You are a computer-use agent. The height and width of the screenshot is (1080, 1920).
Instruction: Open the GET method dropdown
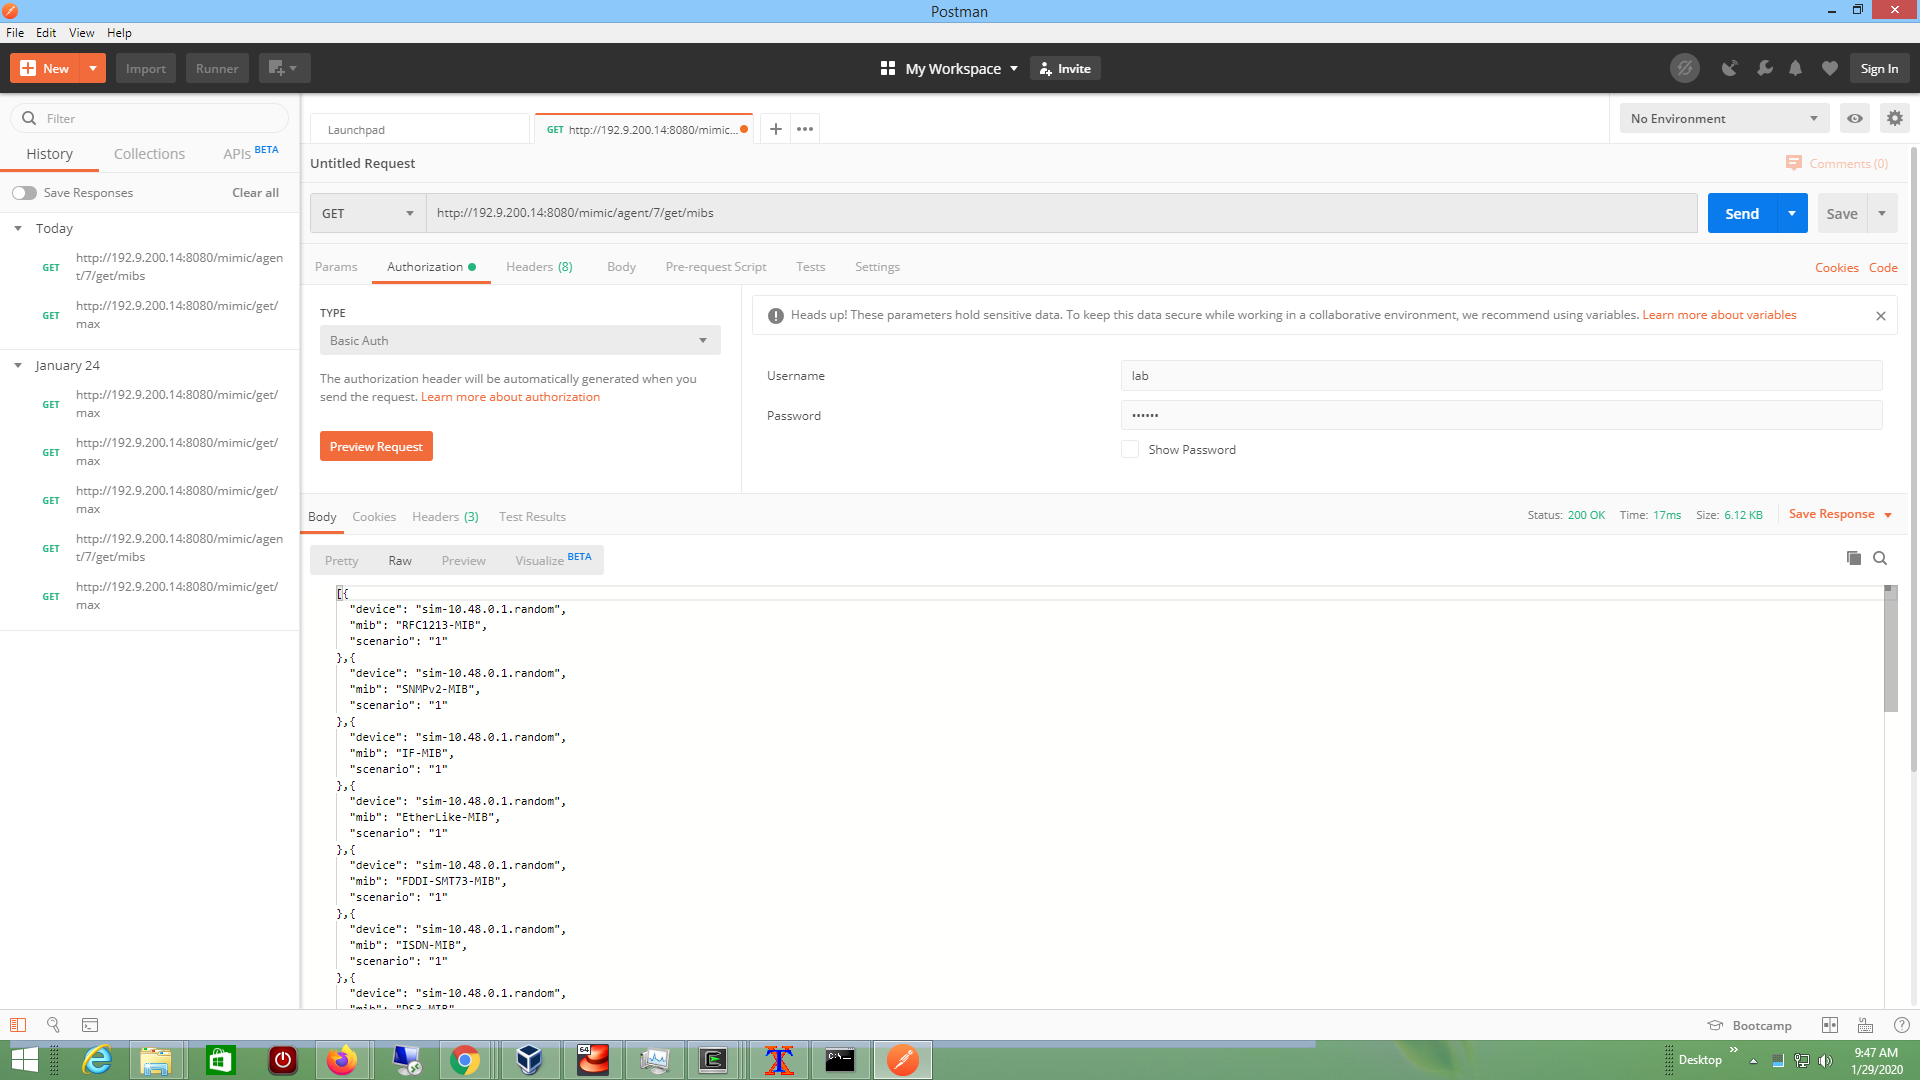pos(368,213)
